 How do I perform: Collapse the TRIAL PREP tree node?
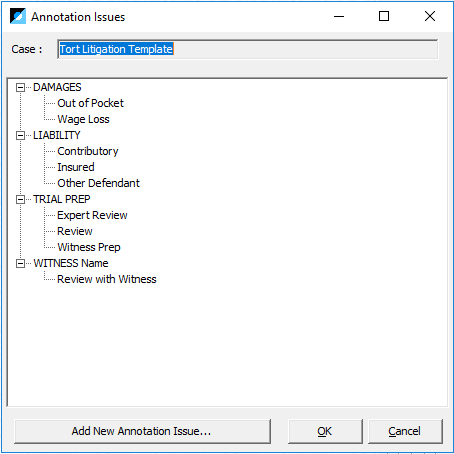click(x=21, y=199)
